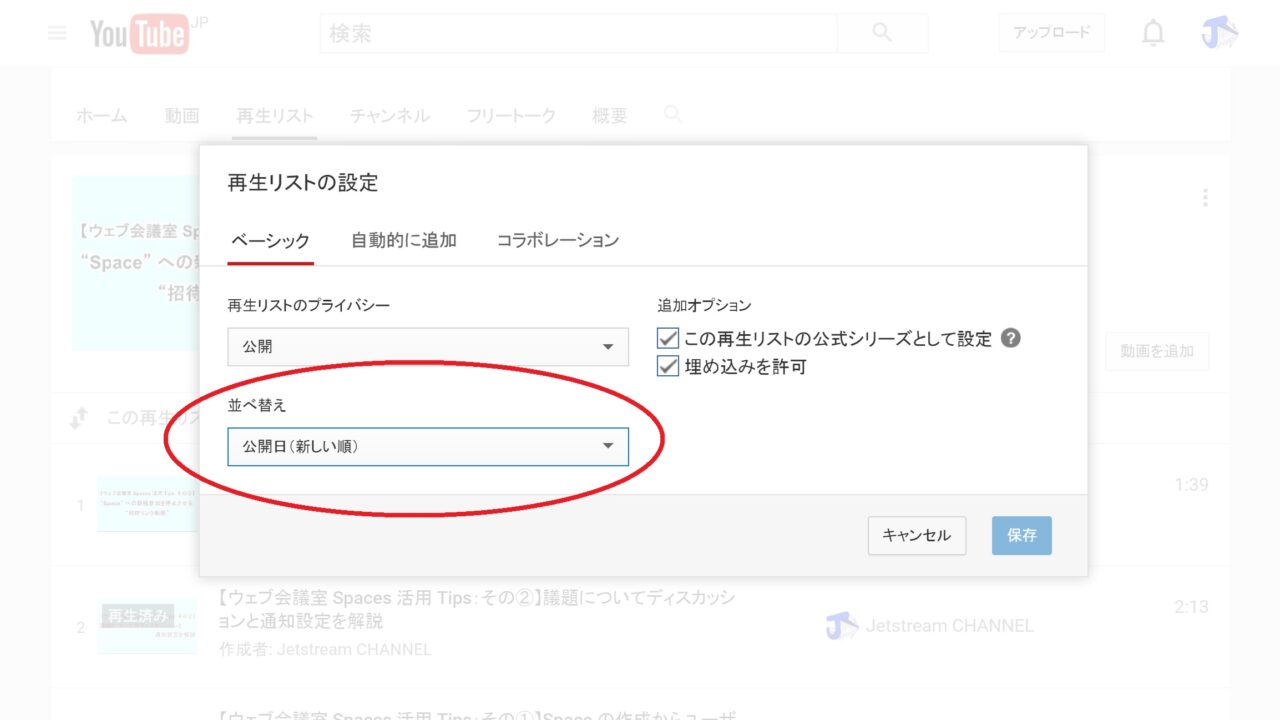Image resolution: width=1280 pixels, height=720 pixels.
Task: Click the help icon beside official series
Action: coord(1011,338)
